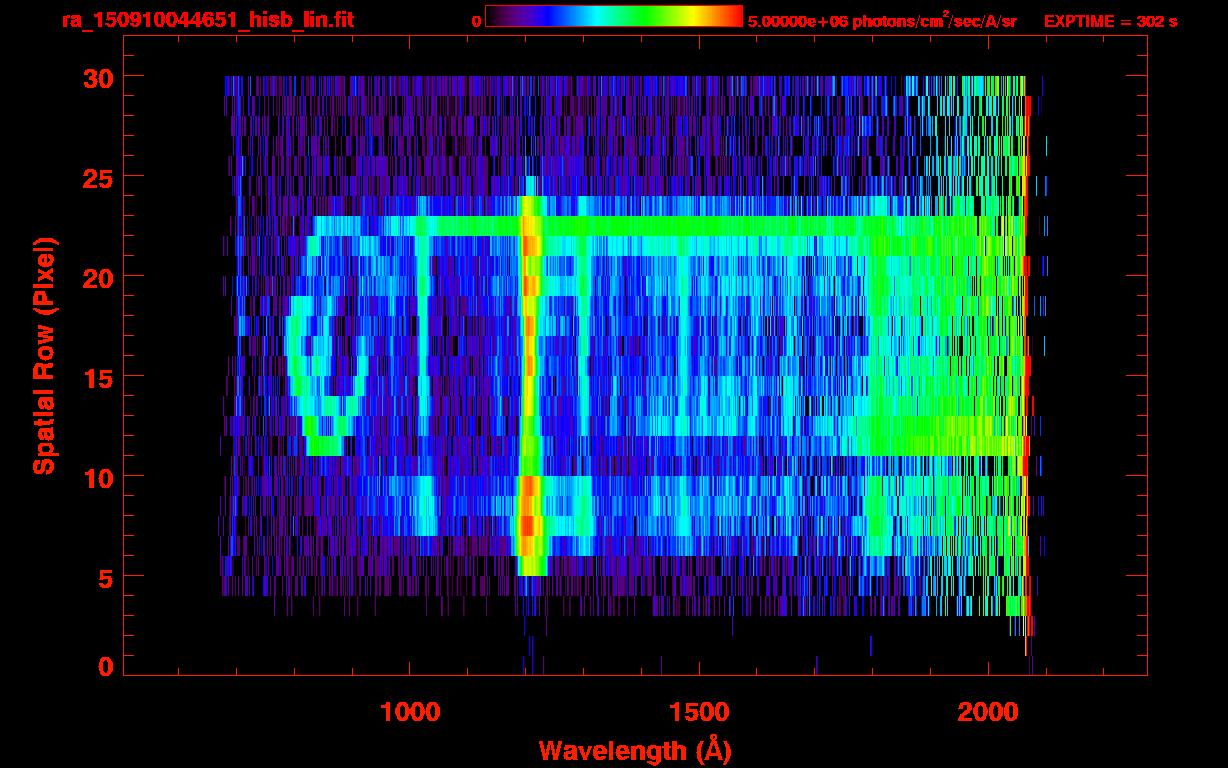Viewport: 1228px width, 768px height.
Task: Click the Spatial Row (Pixel) axis label
Action: (43, 356)
